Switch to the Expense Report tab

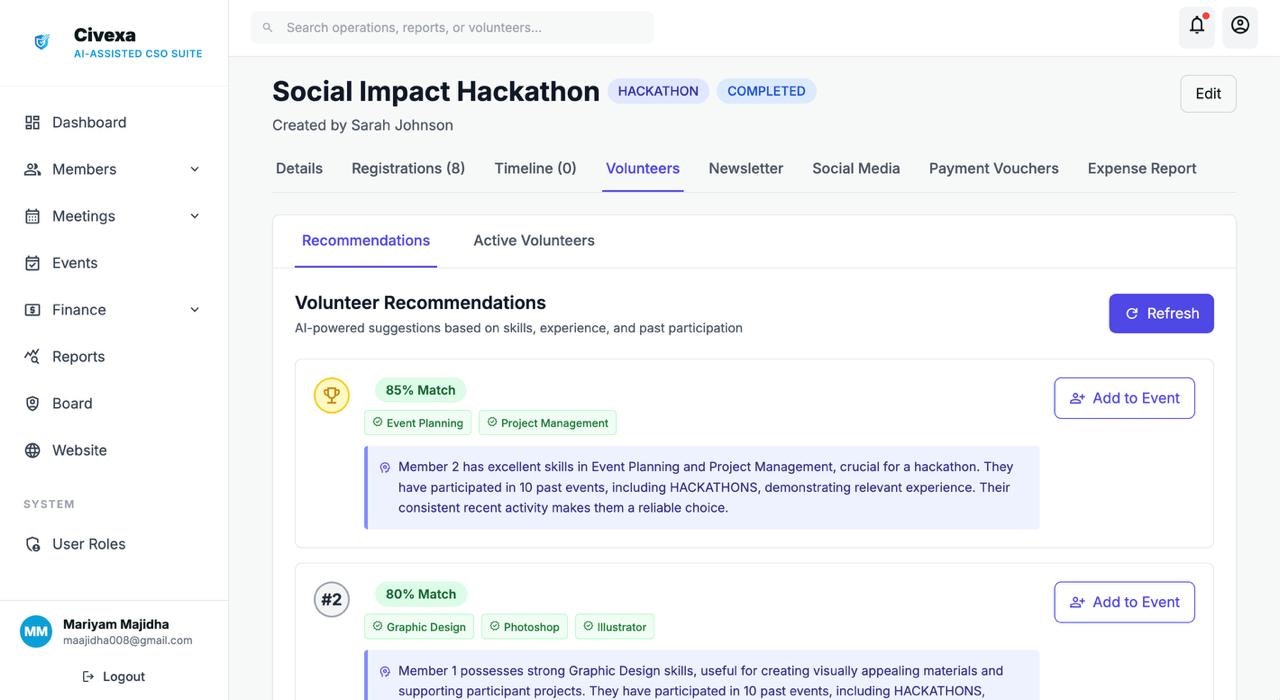[1141, 168]
